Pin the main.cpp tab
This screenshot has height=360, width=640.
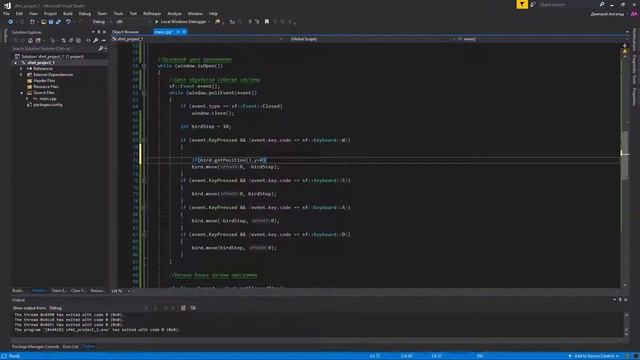[178, 32]
